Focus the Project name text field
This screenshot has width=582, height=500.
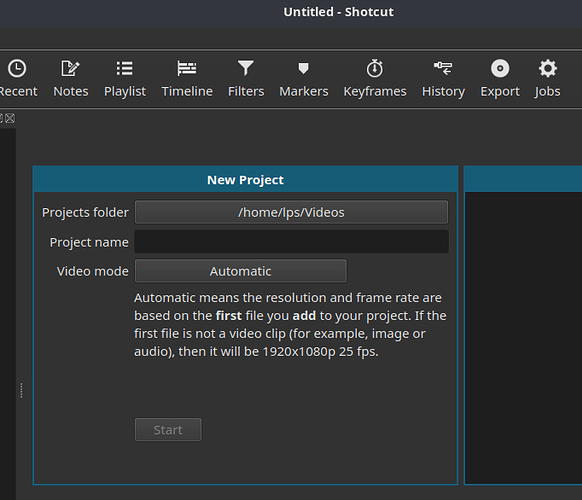pos(291,242)
